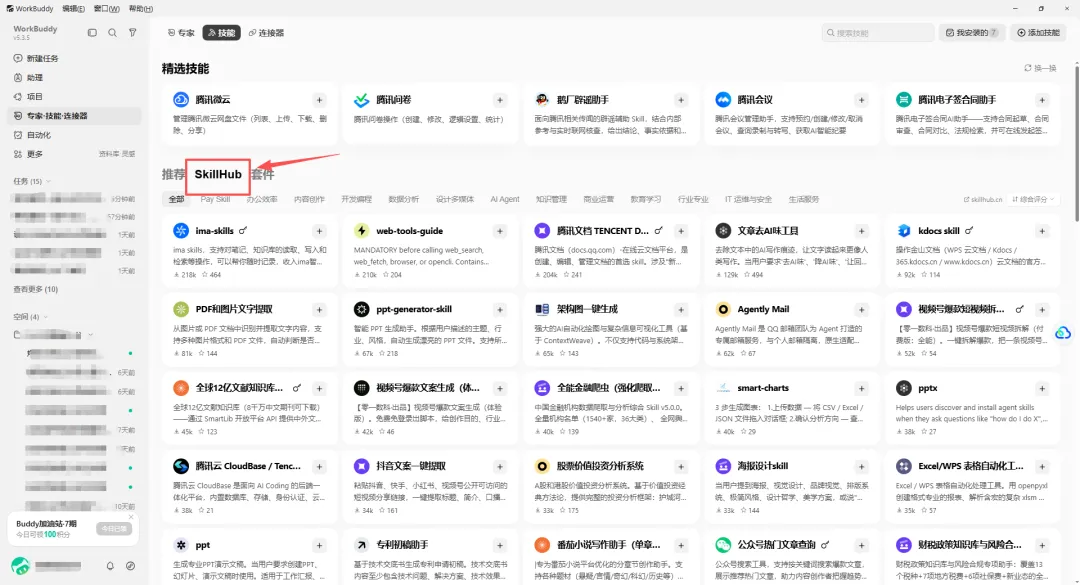Open 自动化 in the sidebar
Screen dimensions: 1080x585
click(x=76, y=135)
